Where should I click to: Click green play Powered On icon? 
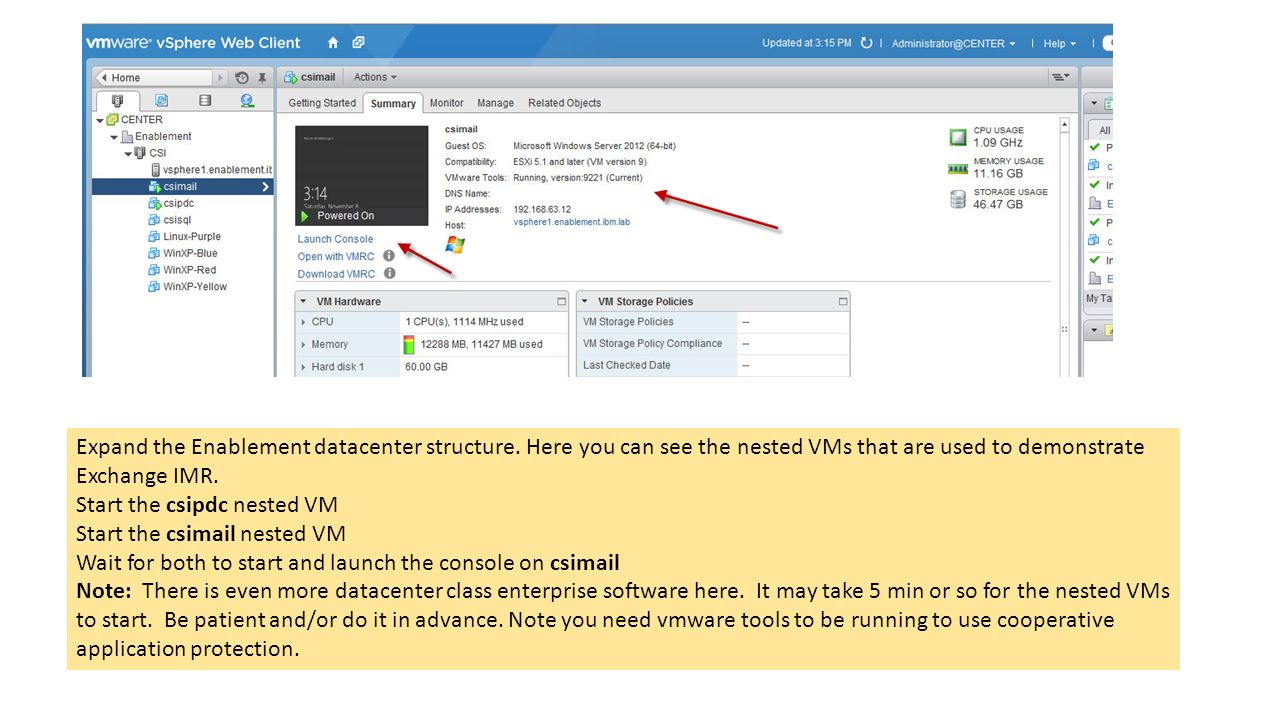tap(304, 216)
